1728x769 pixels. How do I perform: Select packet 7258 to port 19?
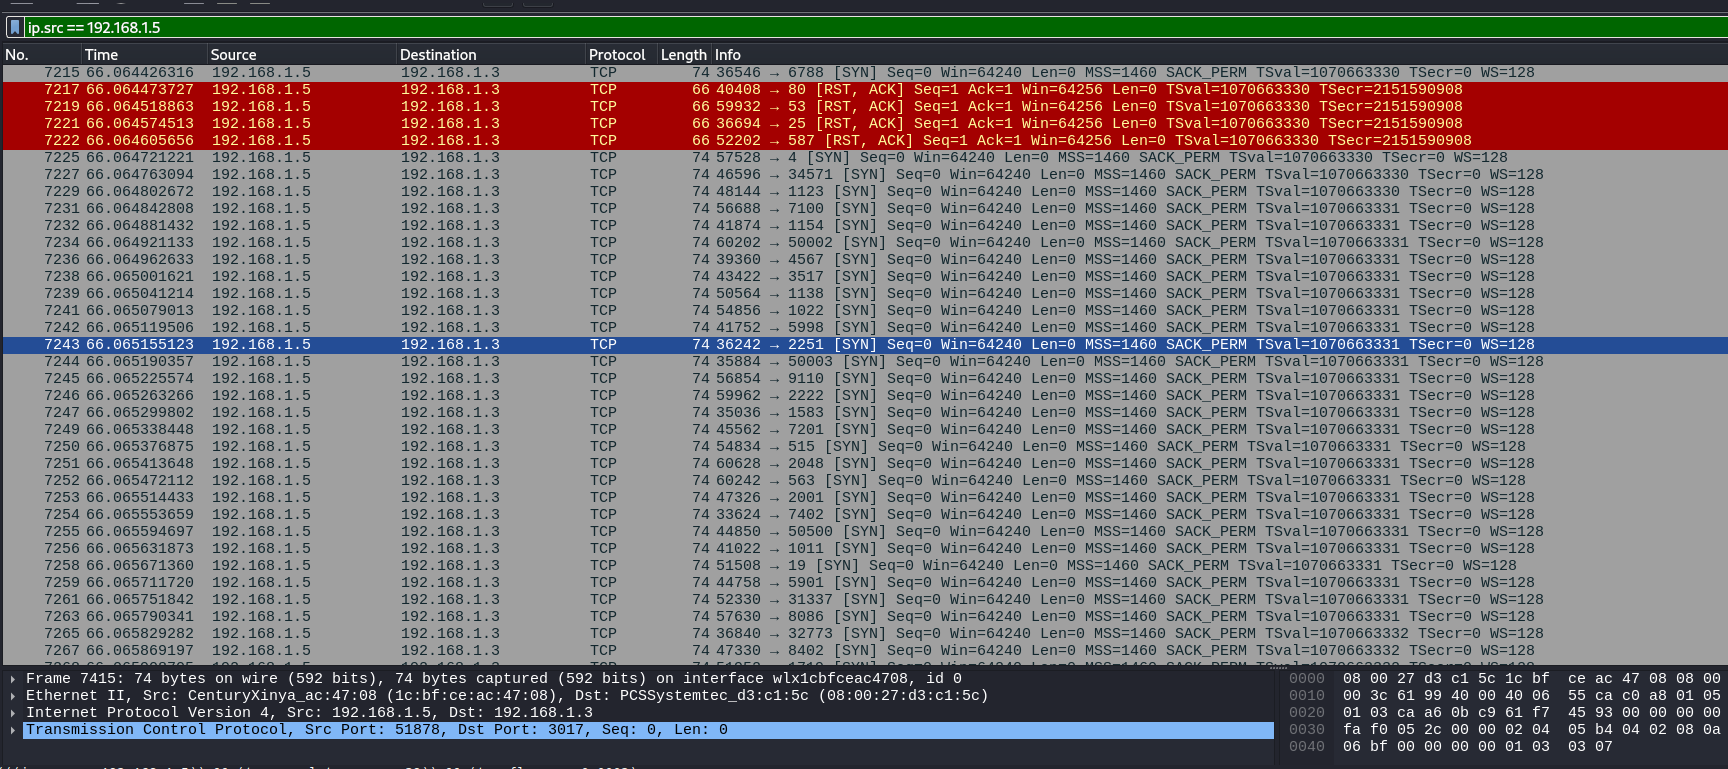(x=865, y=566)
